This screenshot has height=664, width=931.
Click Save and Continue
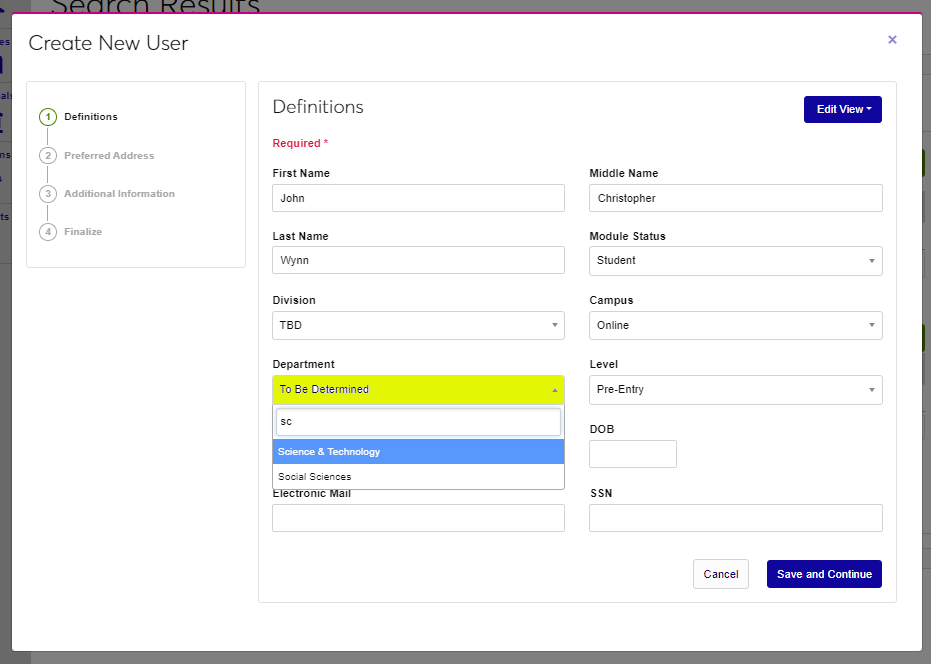click(x=823, y=574)
